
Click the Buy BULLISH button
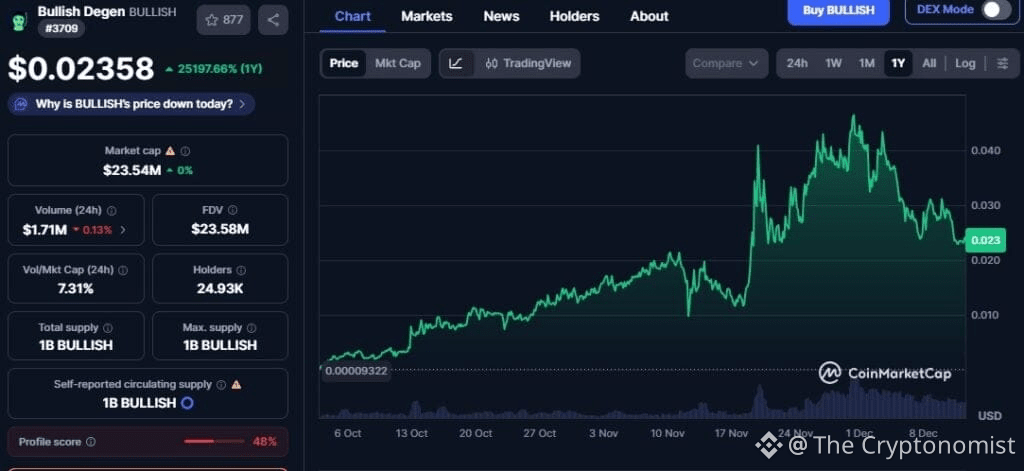tap(839, 11)
